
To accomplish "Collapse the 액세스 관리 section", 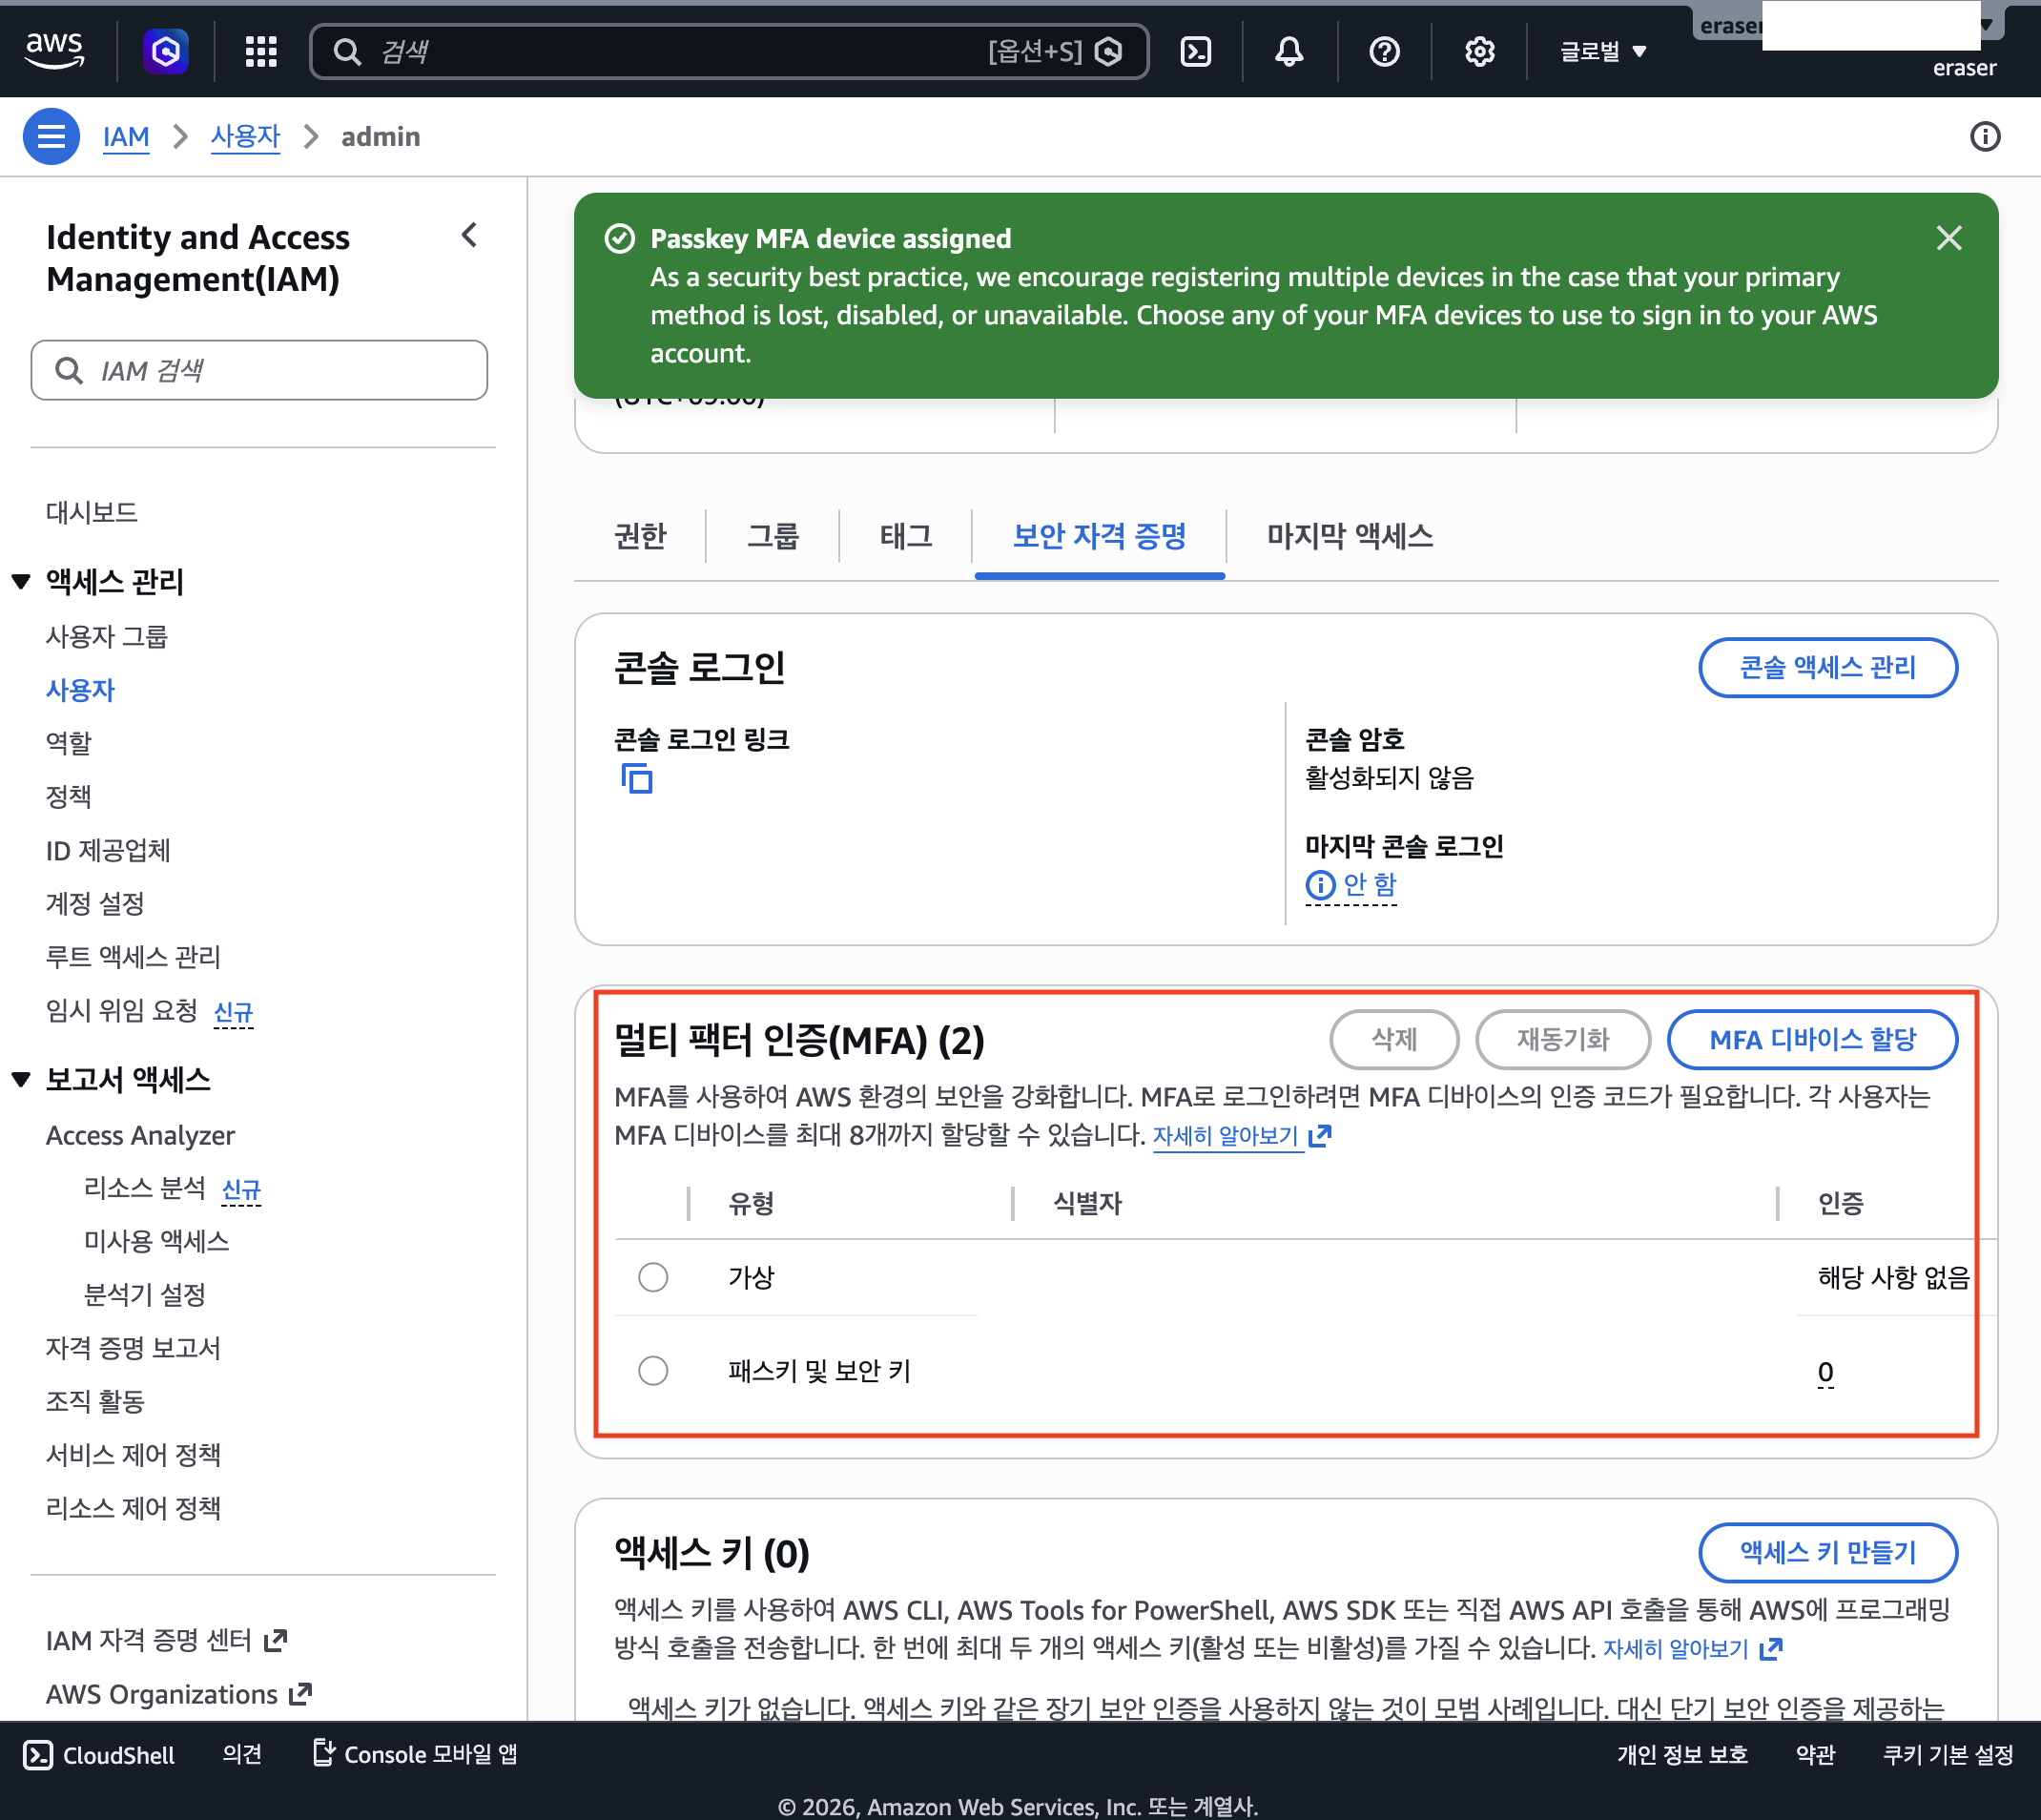I will click(21, 581).
